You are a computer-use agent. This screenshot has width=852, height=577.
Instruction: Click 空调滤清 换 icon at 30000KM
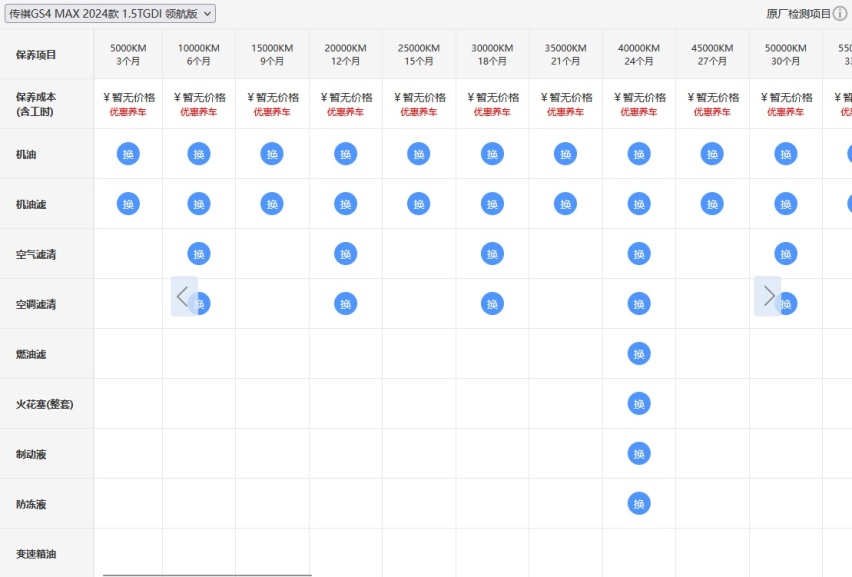[492, 304]
